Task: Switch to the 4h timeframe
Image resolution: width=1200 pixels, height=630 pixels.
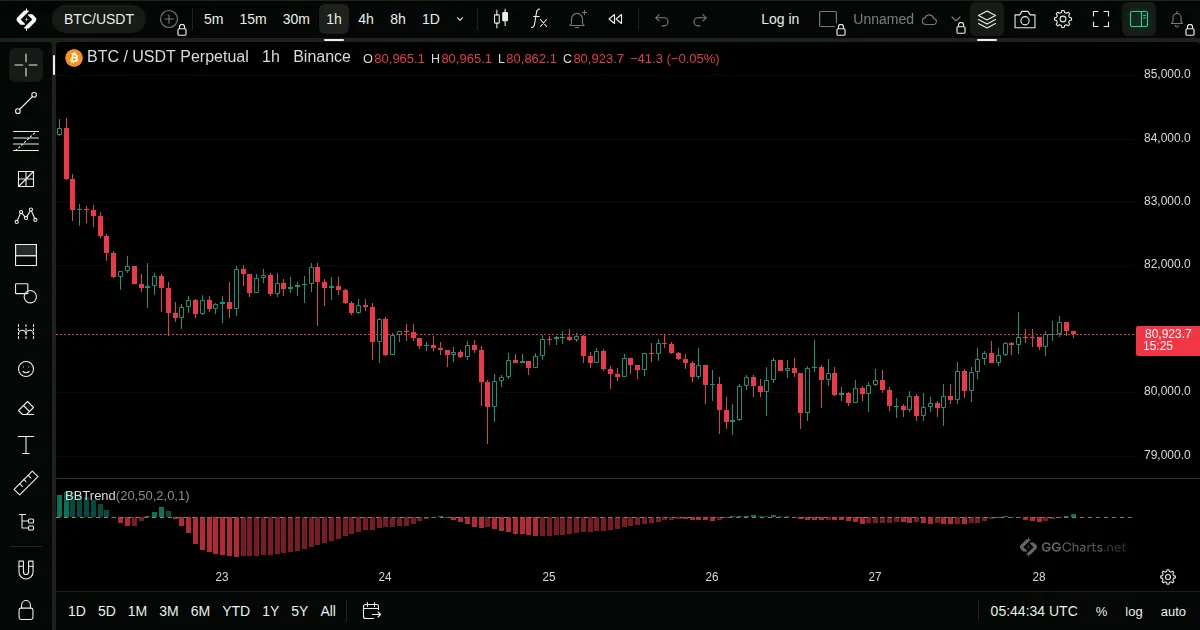Action: (x=366, y=19)
